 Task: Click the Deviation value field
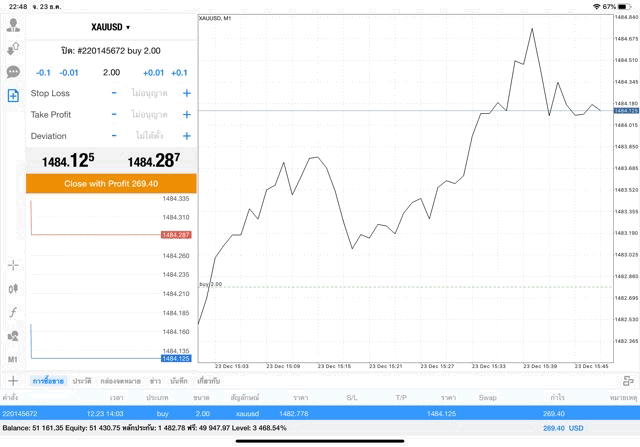coord(150,136)
